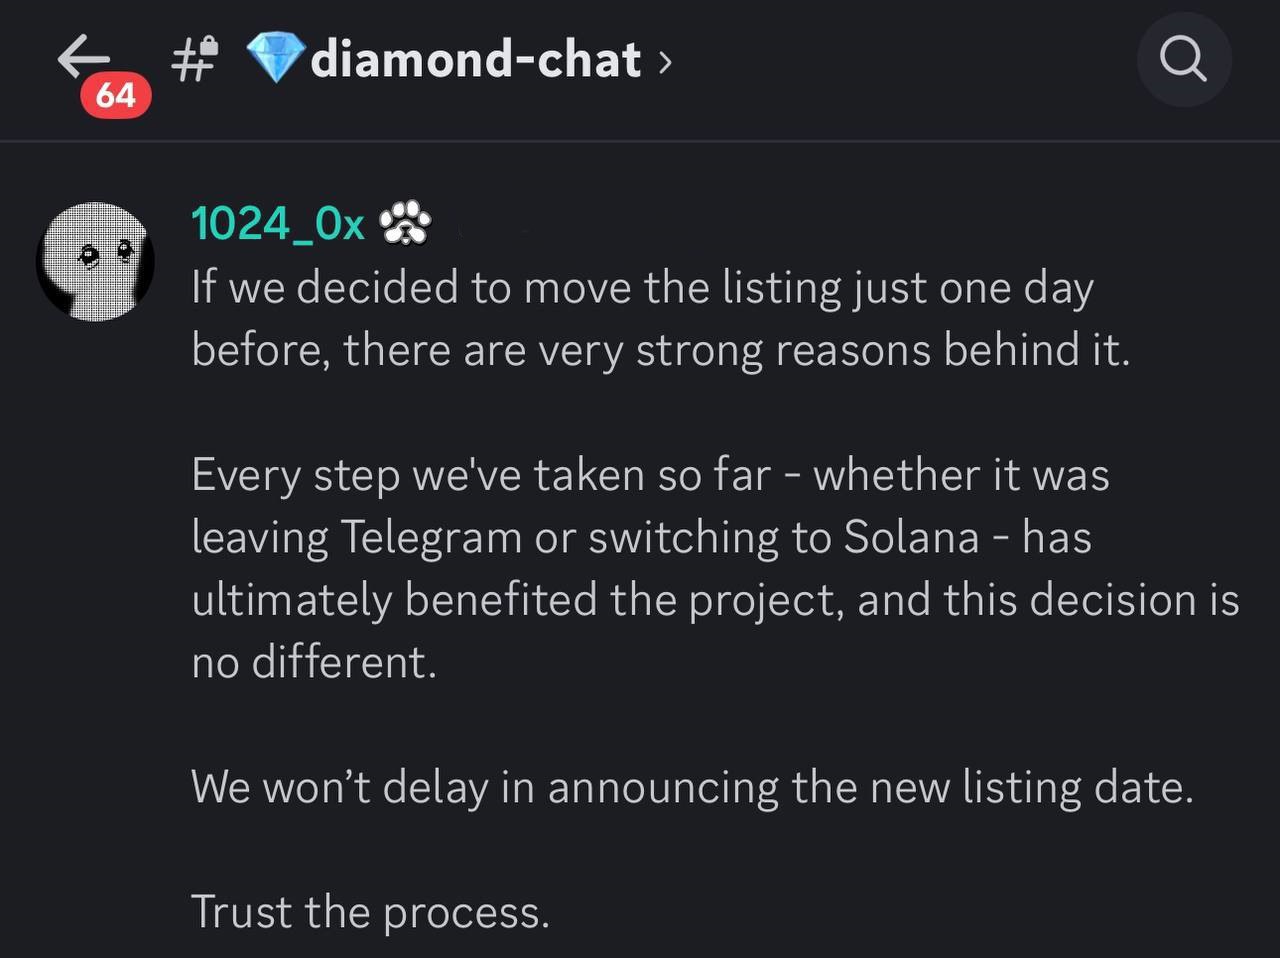Click the line 'before, there are very strong reasons'
This screenshot has width=1280, height=958.
coord(660,350)
